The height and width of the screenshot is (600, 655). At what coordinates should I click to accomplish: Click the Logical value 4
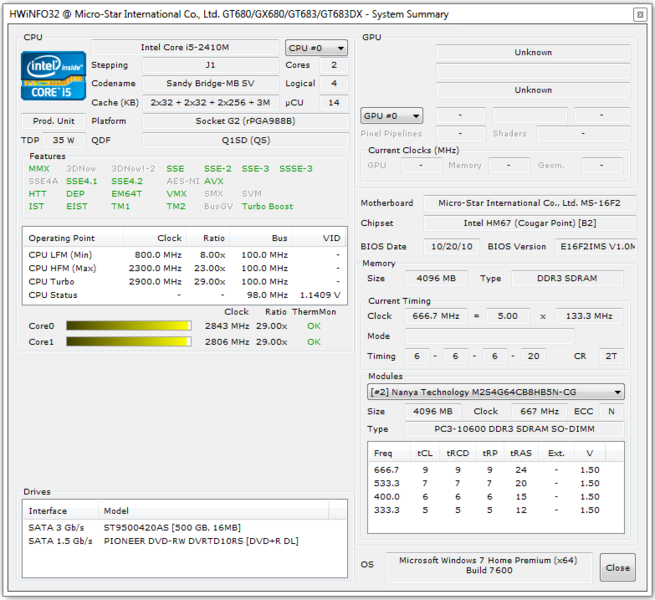(x=334, y=83)
